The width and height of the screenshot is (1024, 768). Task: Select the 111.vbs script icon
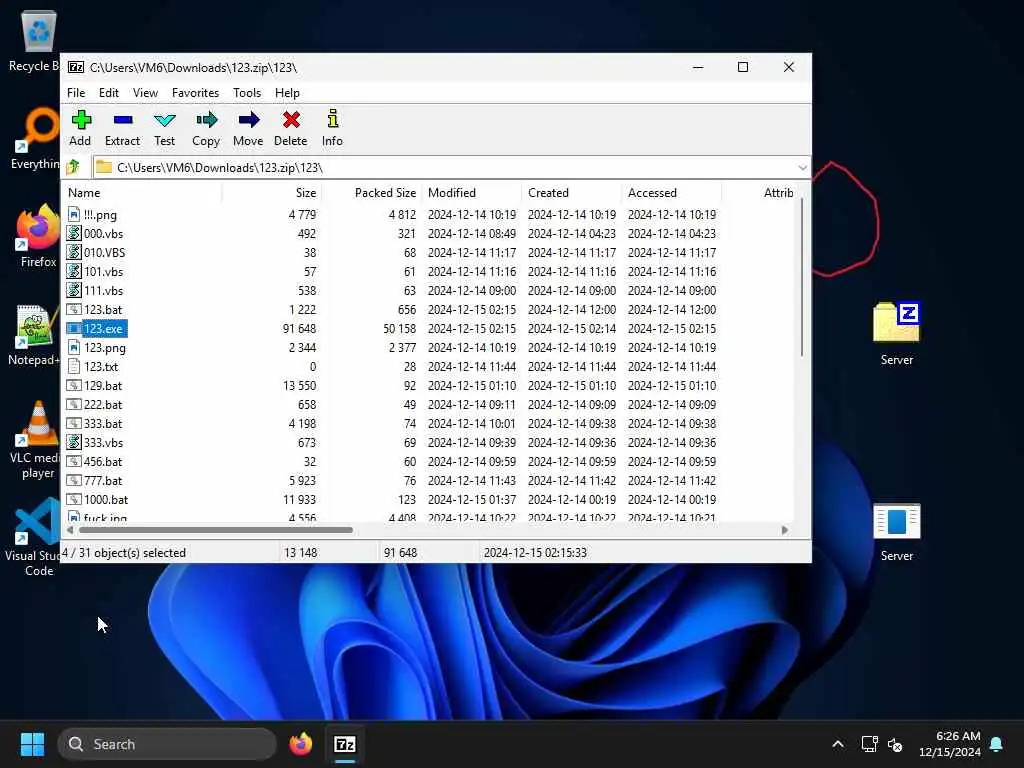pos(74,290)
